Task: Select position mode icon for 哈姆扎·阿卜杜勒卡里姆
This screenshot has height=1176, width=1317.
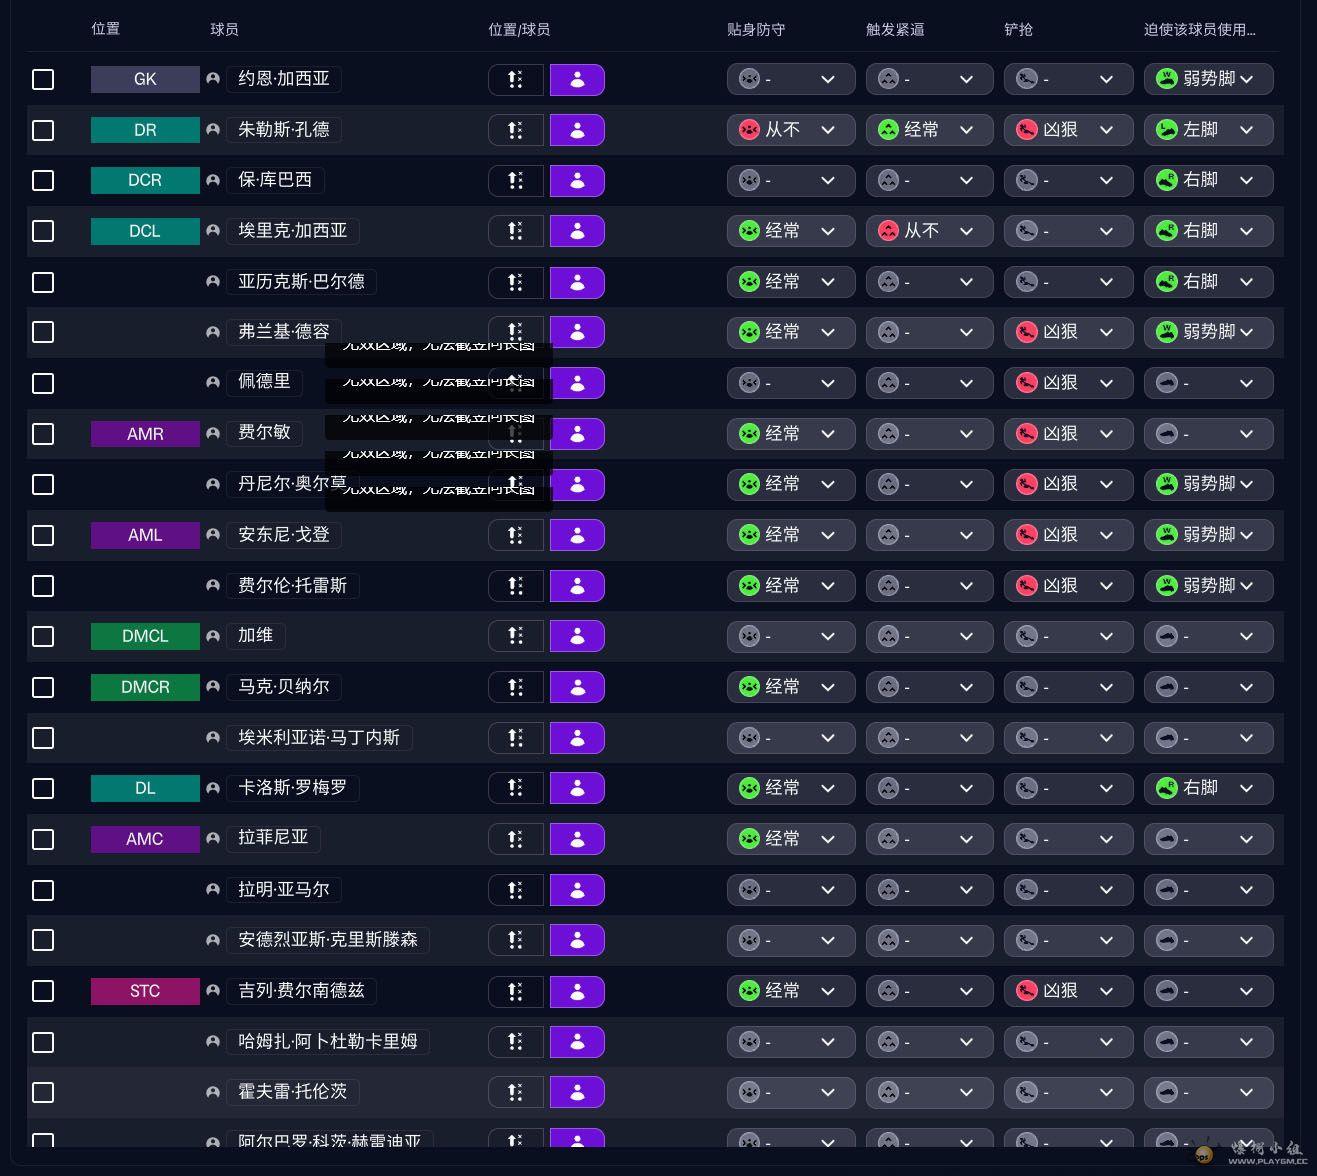Action: 516,1042
